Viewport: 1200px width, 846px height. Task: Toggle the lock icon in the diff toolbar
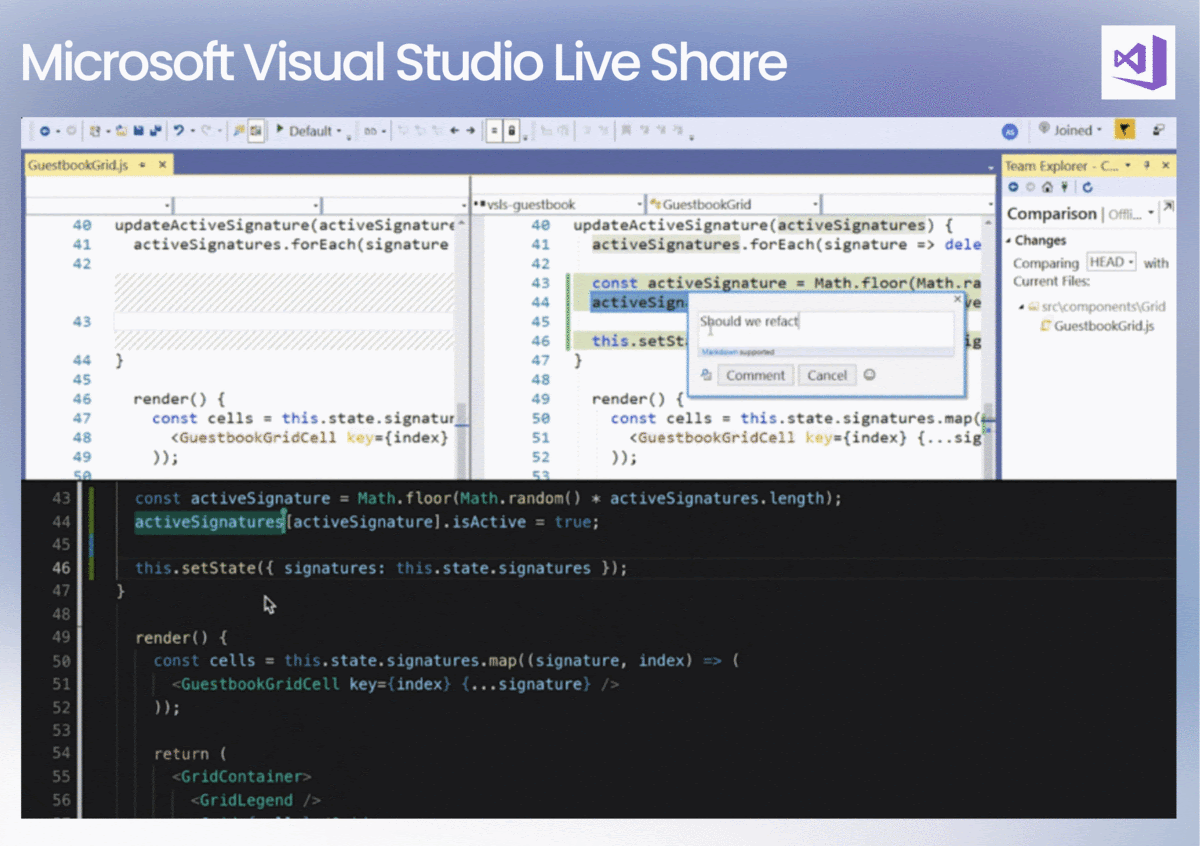511,131
